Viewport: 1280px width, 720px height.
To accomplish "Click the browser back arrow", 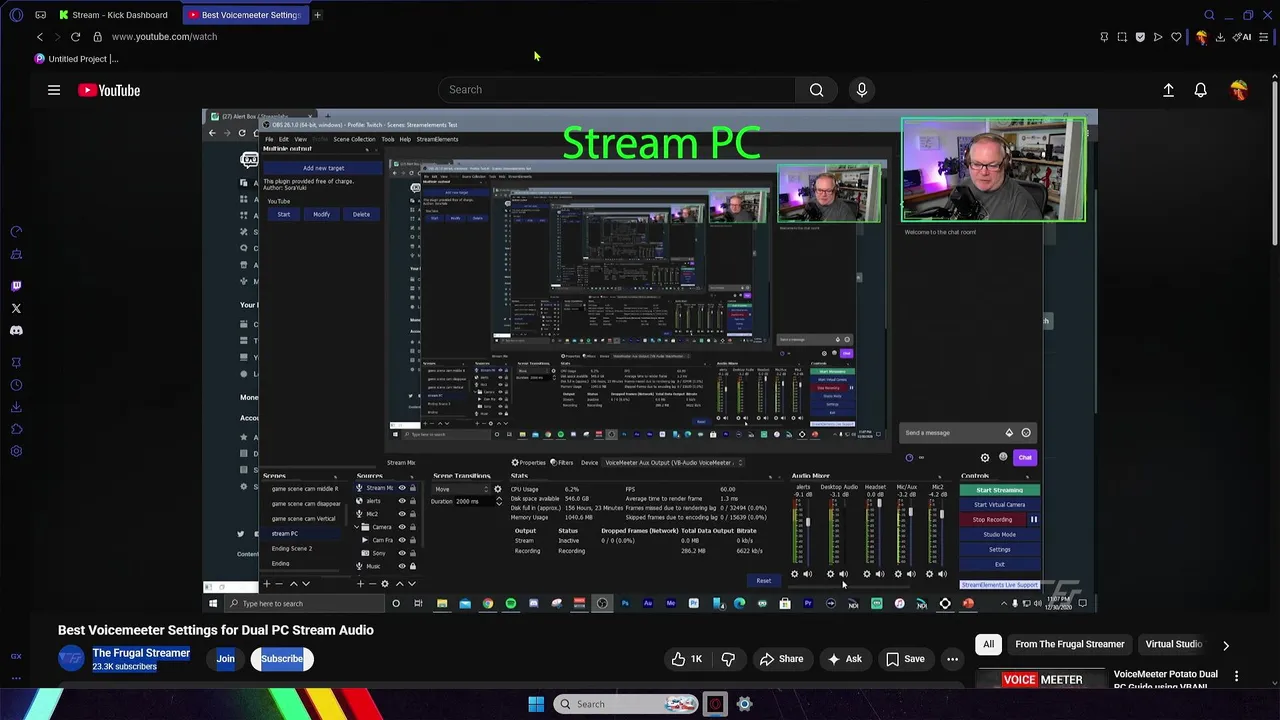I will coord(40,37).
